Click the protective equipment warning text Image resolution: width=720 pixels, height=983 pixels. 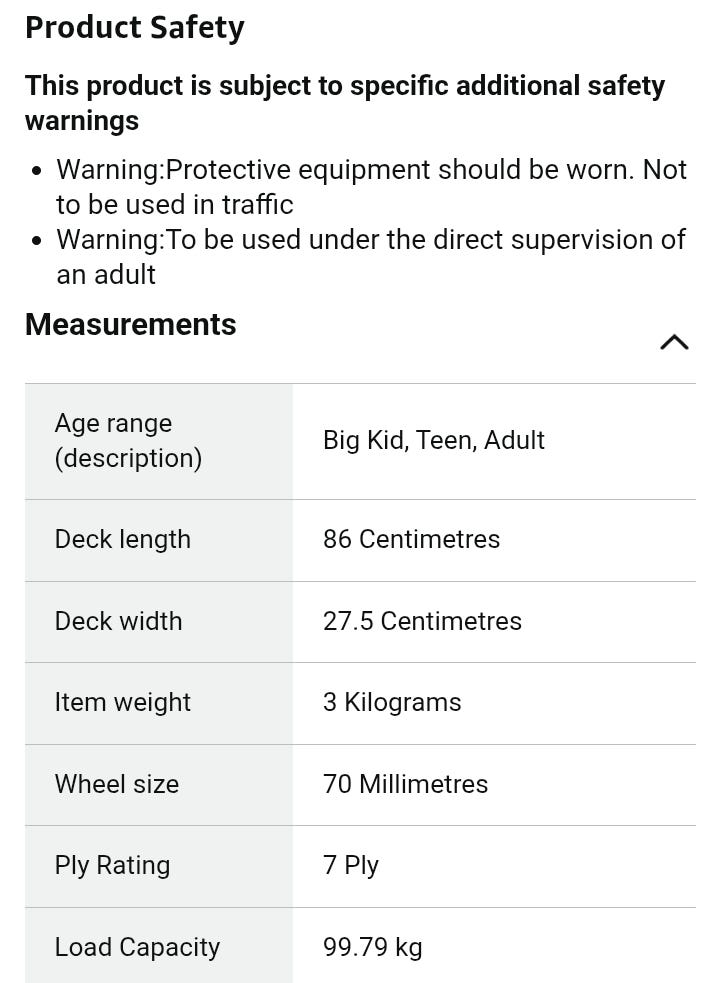370,187
